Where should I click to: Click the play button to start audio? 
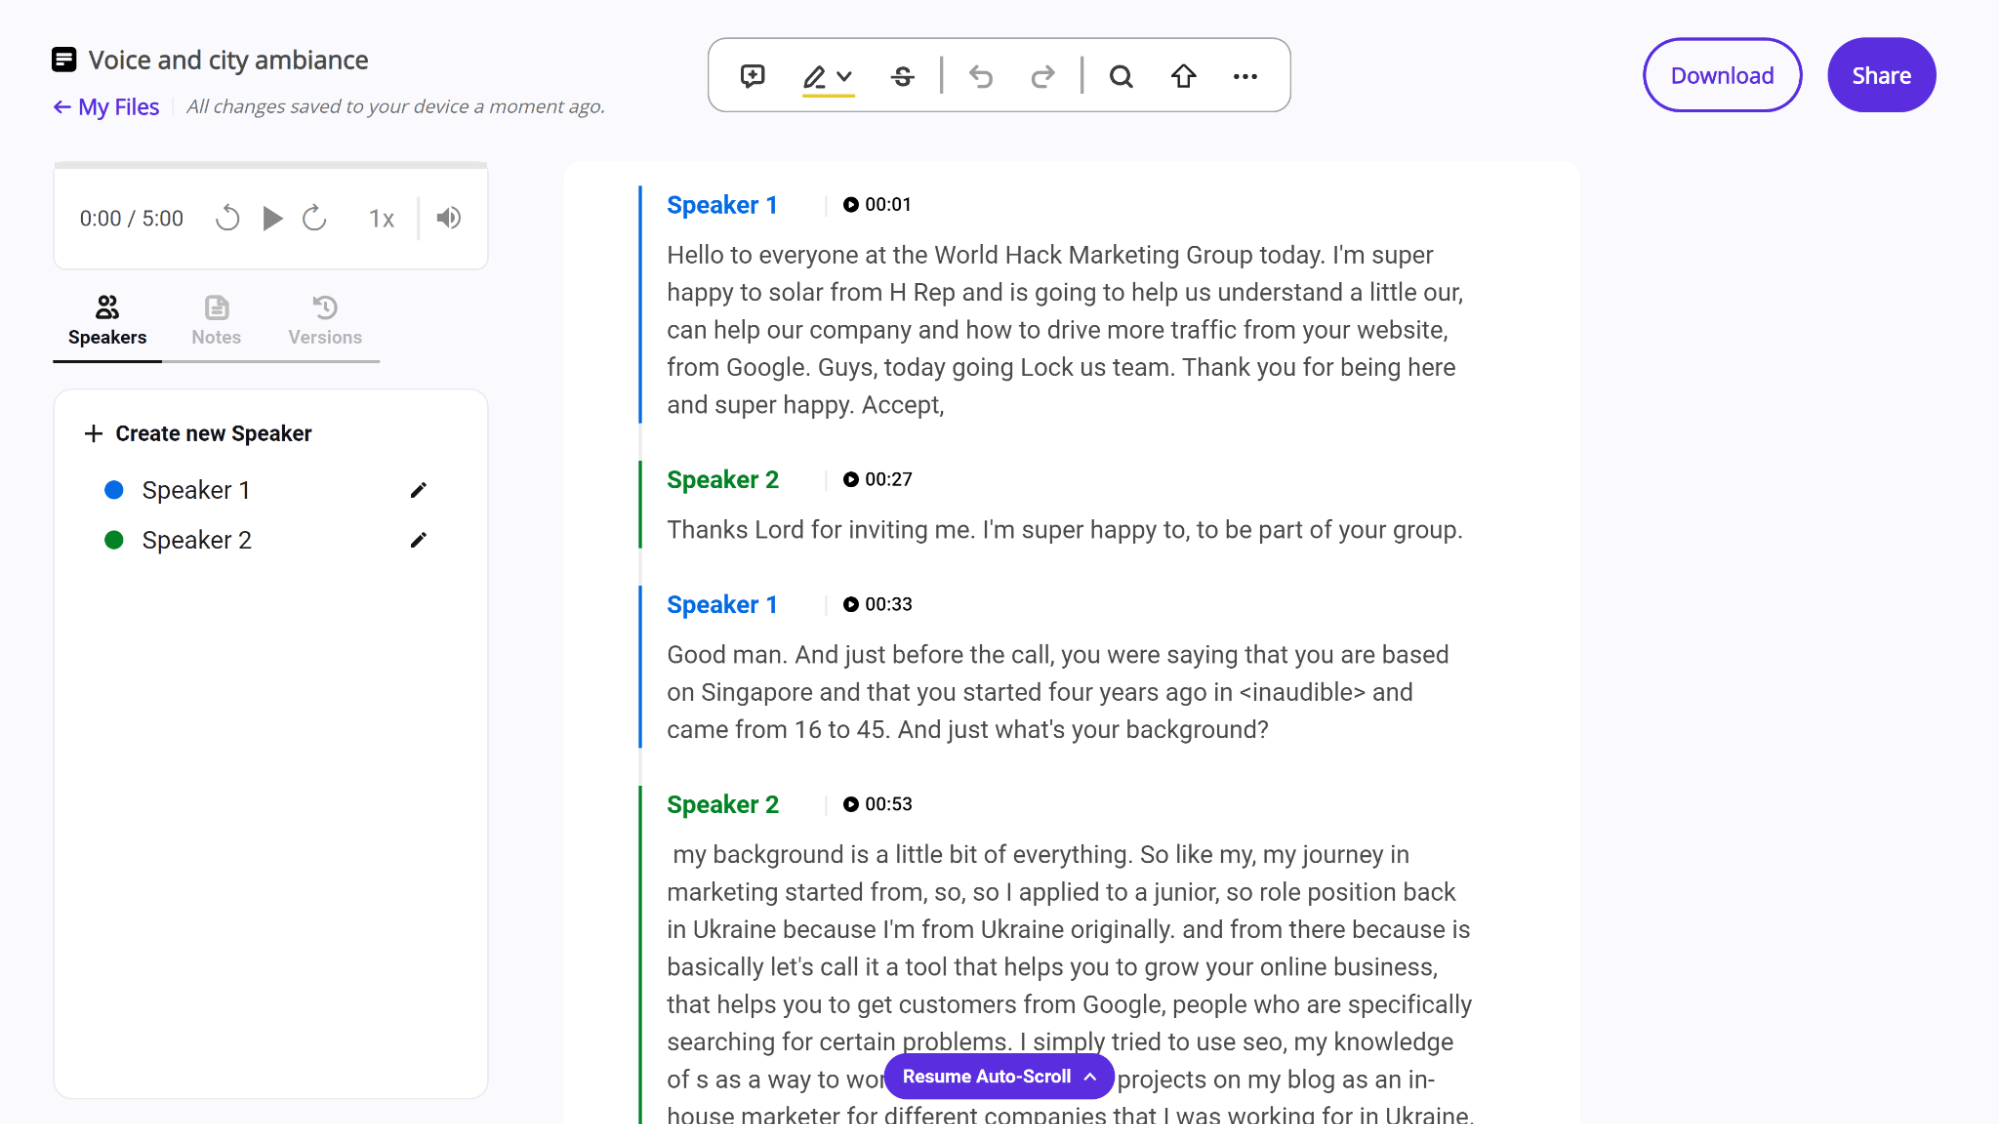272,217
